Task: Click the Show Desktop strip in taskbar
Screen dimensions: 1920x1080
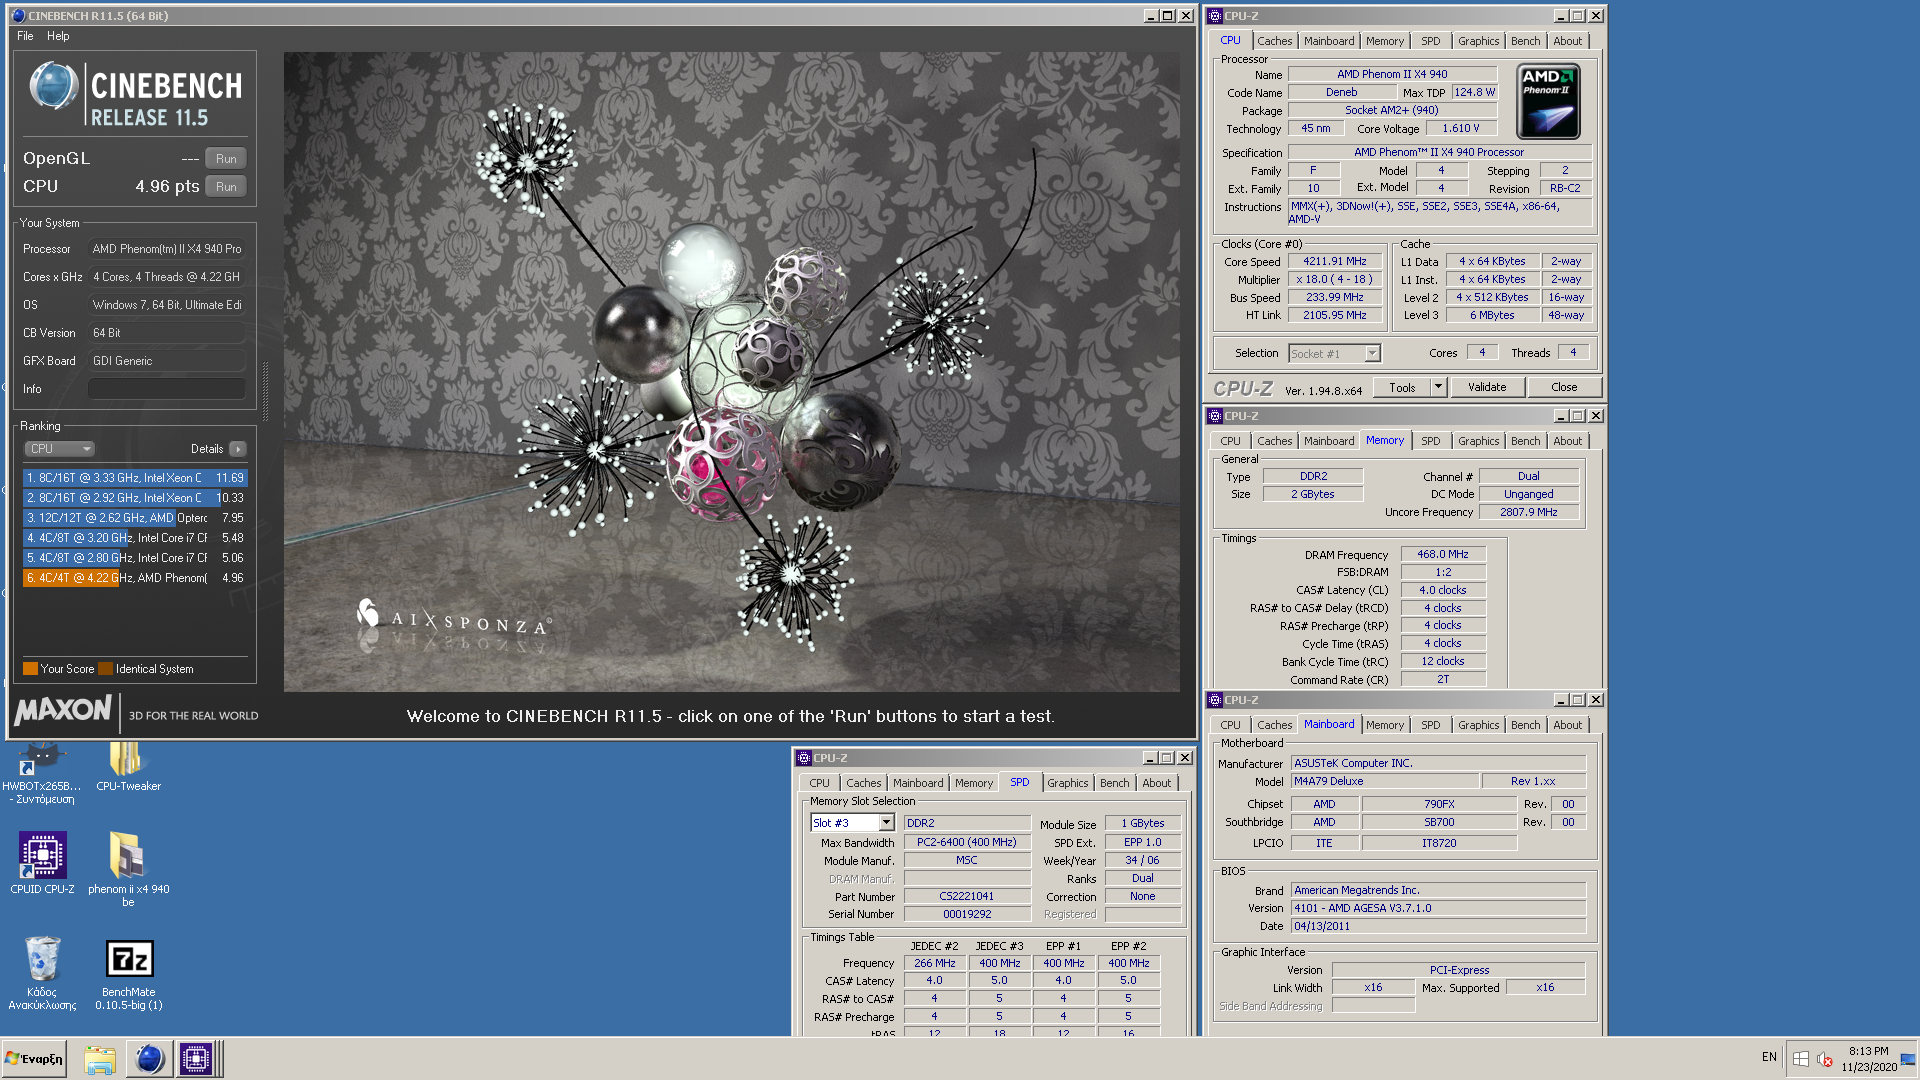Action: point(1910,1059)
